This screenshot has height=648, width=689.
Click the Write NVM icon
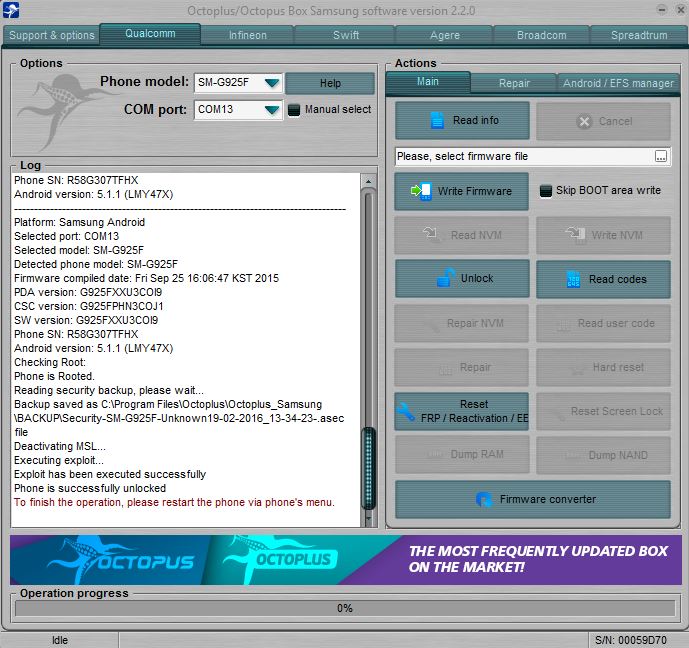coord(575,234)
